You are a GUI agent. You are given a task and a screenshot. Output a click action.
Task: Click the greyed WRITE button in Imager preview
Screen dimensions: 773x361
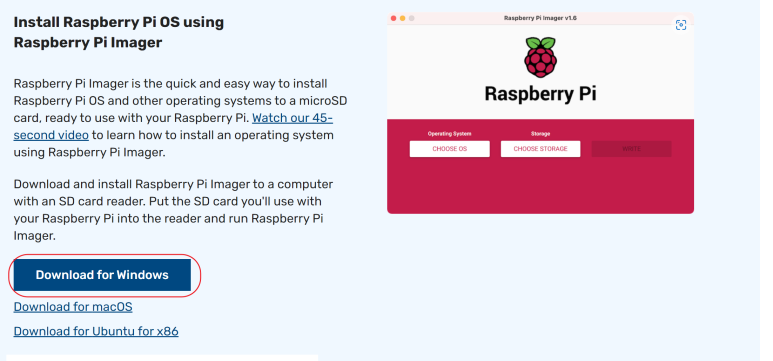click(632, 149)
